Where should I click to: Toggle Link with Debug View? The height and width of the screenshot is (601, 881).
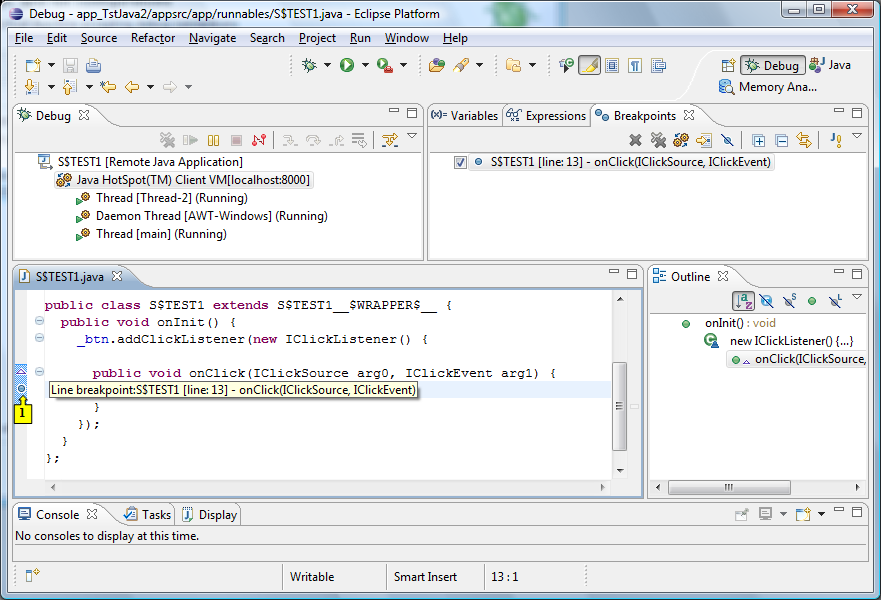coord(804,140)
